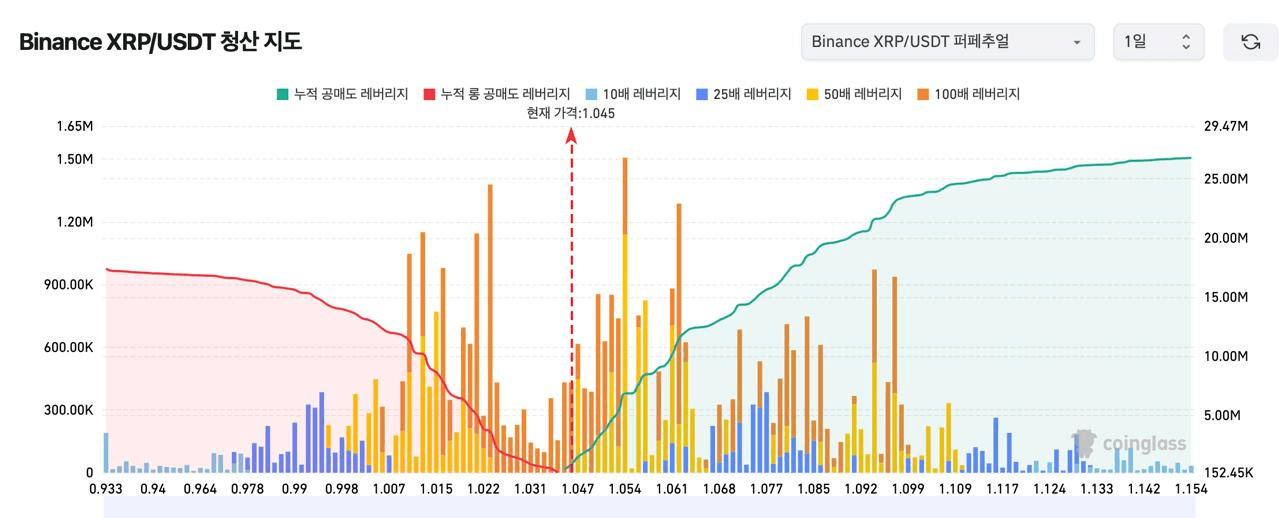Toggle the 50배 레버리지 legend item
Viewport: 1280px width, 518px height.
[853, 94]
